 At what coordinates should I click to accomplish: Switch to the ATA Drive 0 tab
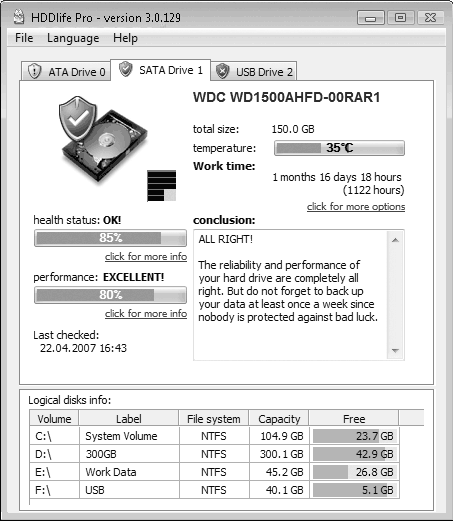pos(66,71)
